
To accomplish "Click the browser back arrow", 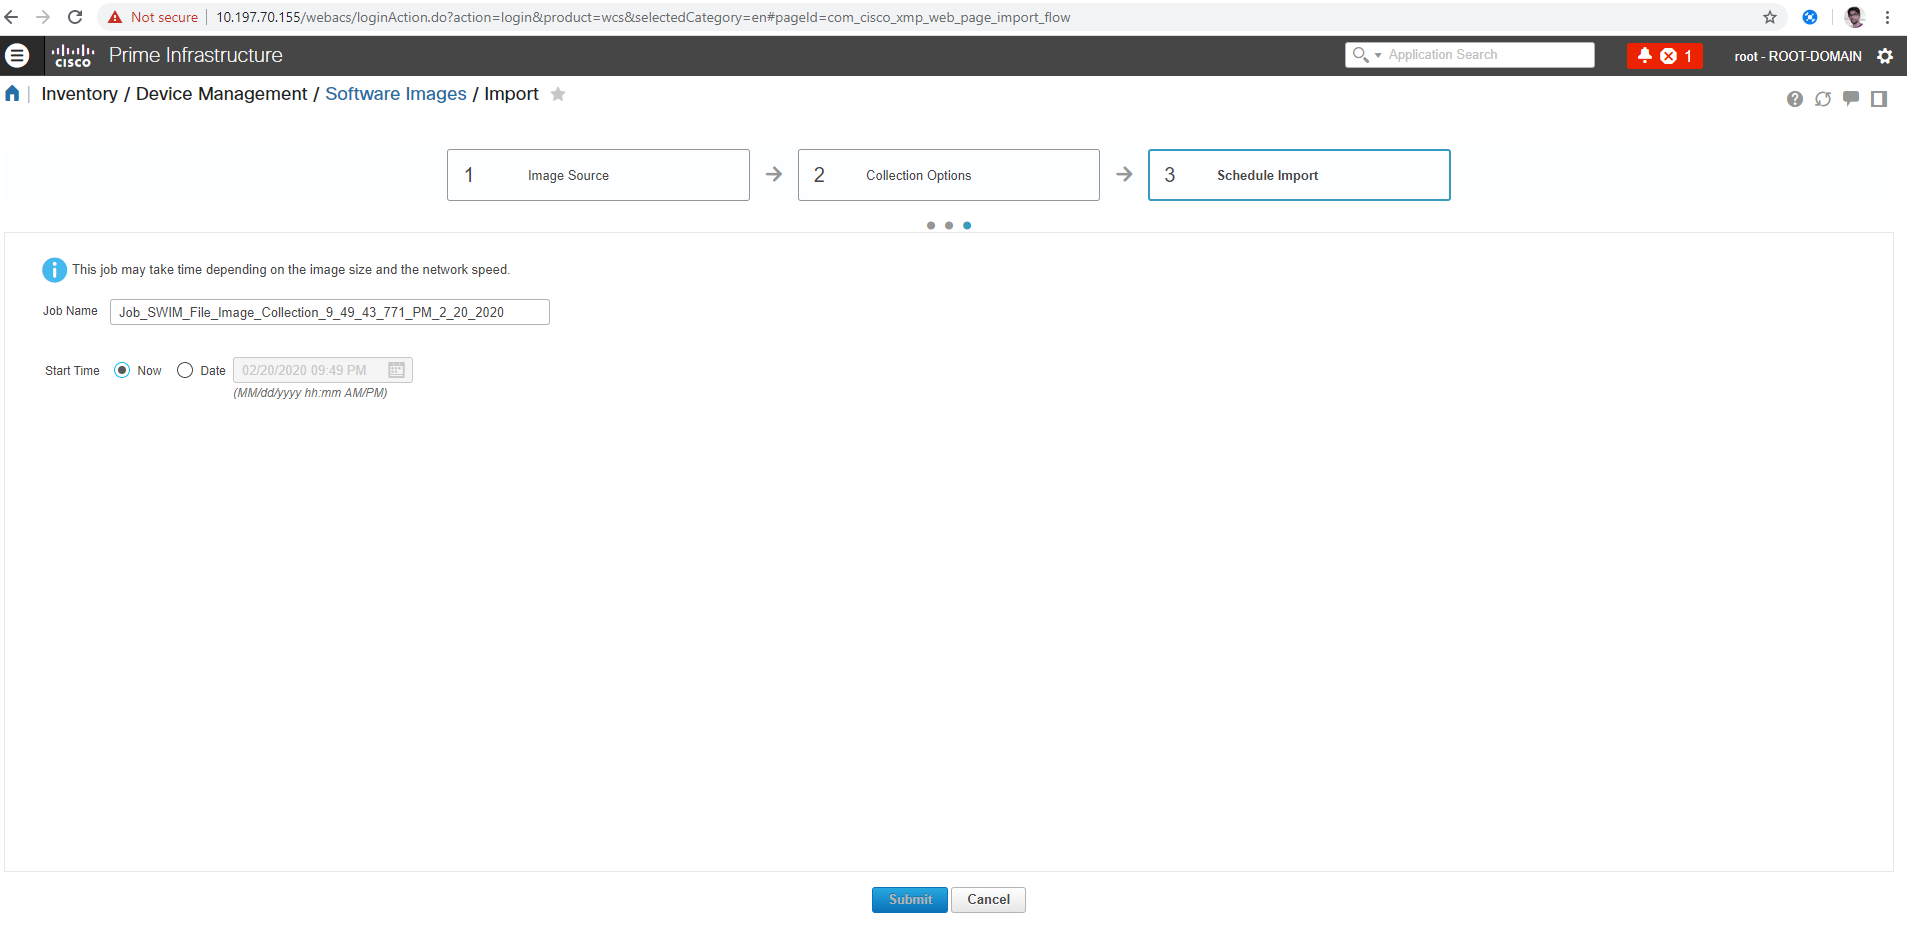I will coord(12,17).
